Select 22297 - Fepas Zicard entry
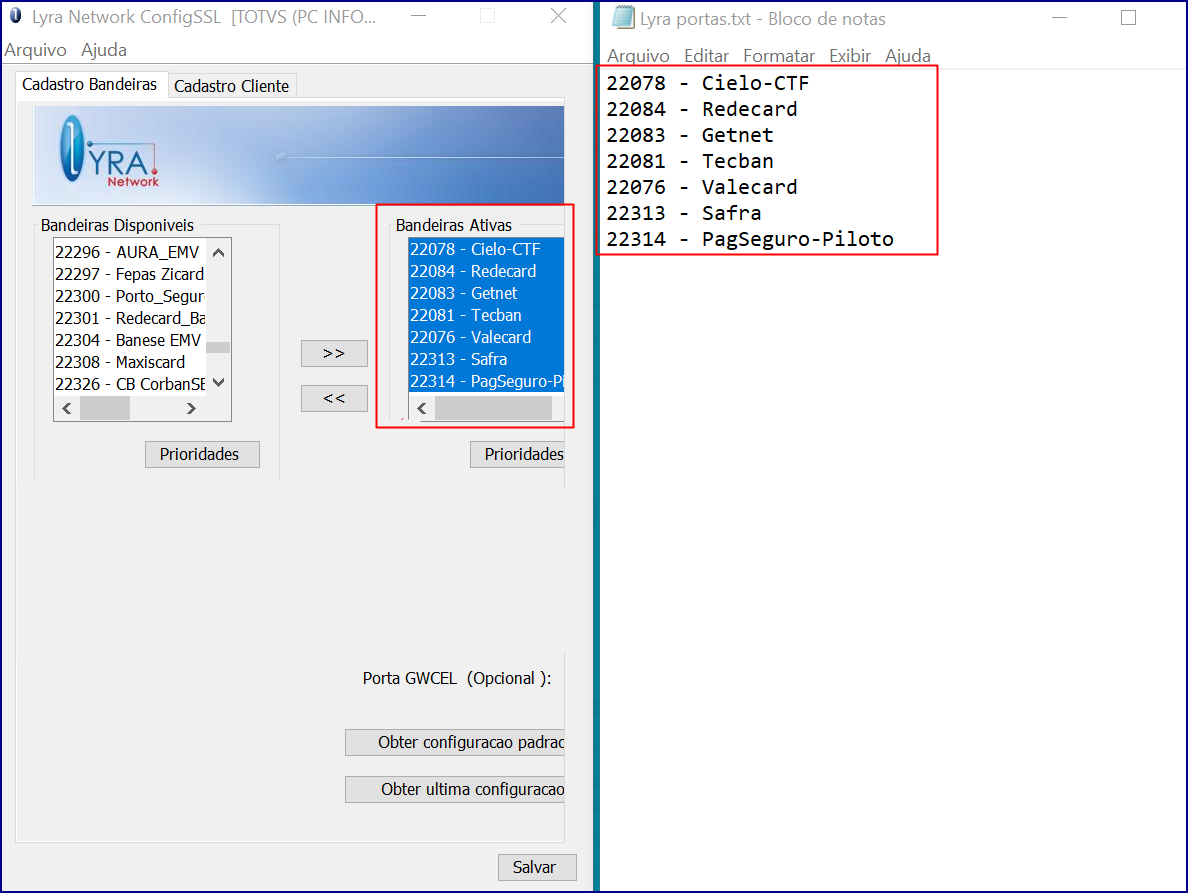Viewport: 1188px width, 893px height. tap(130, 274)
